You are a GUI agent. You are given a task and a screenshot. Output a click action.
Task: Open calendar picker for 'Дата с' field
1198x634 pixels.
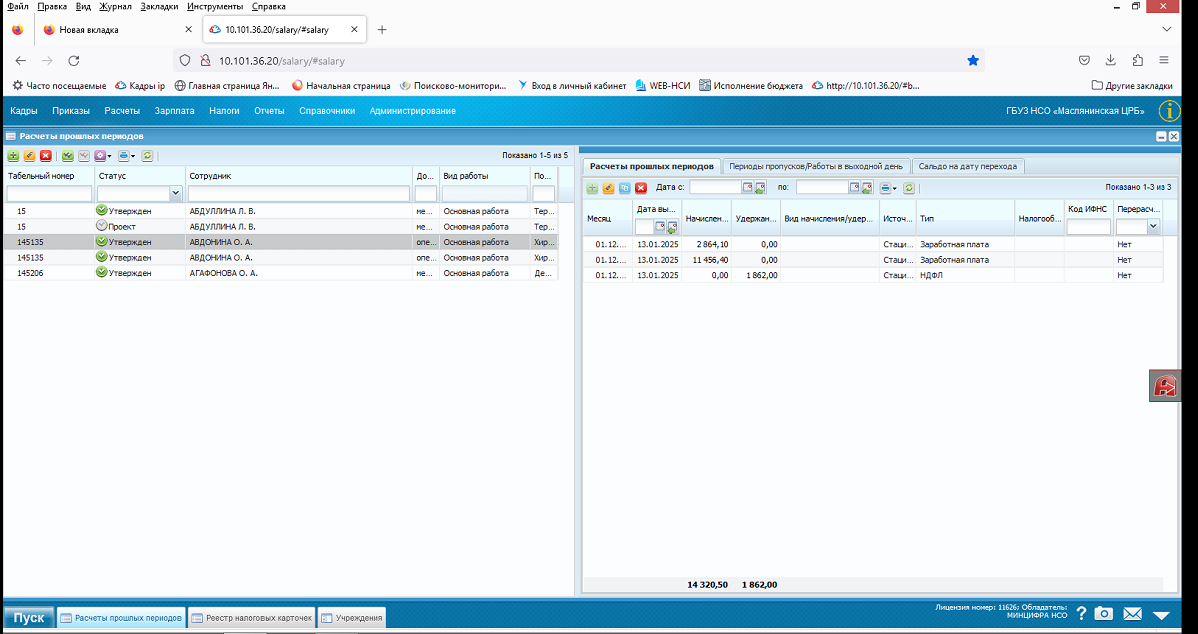(x=748, y=187)
